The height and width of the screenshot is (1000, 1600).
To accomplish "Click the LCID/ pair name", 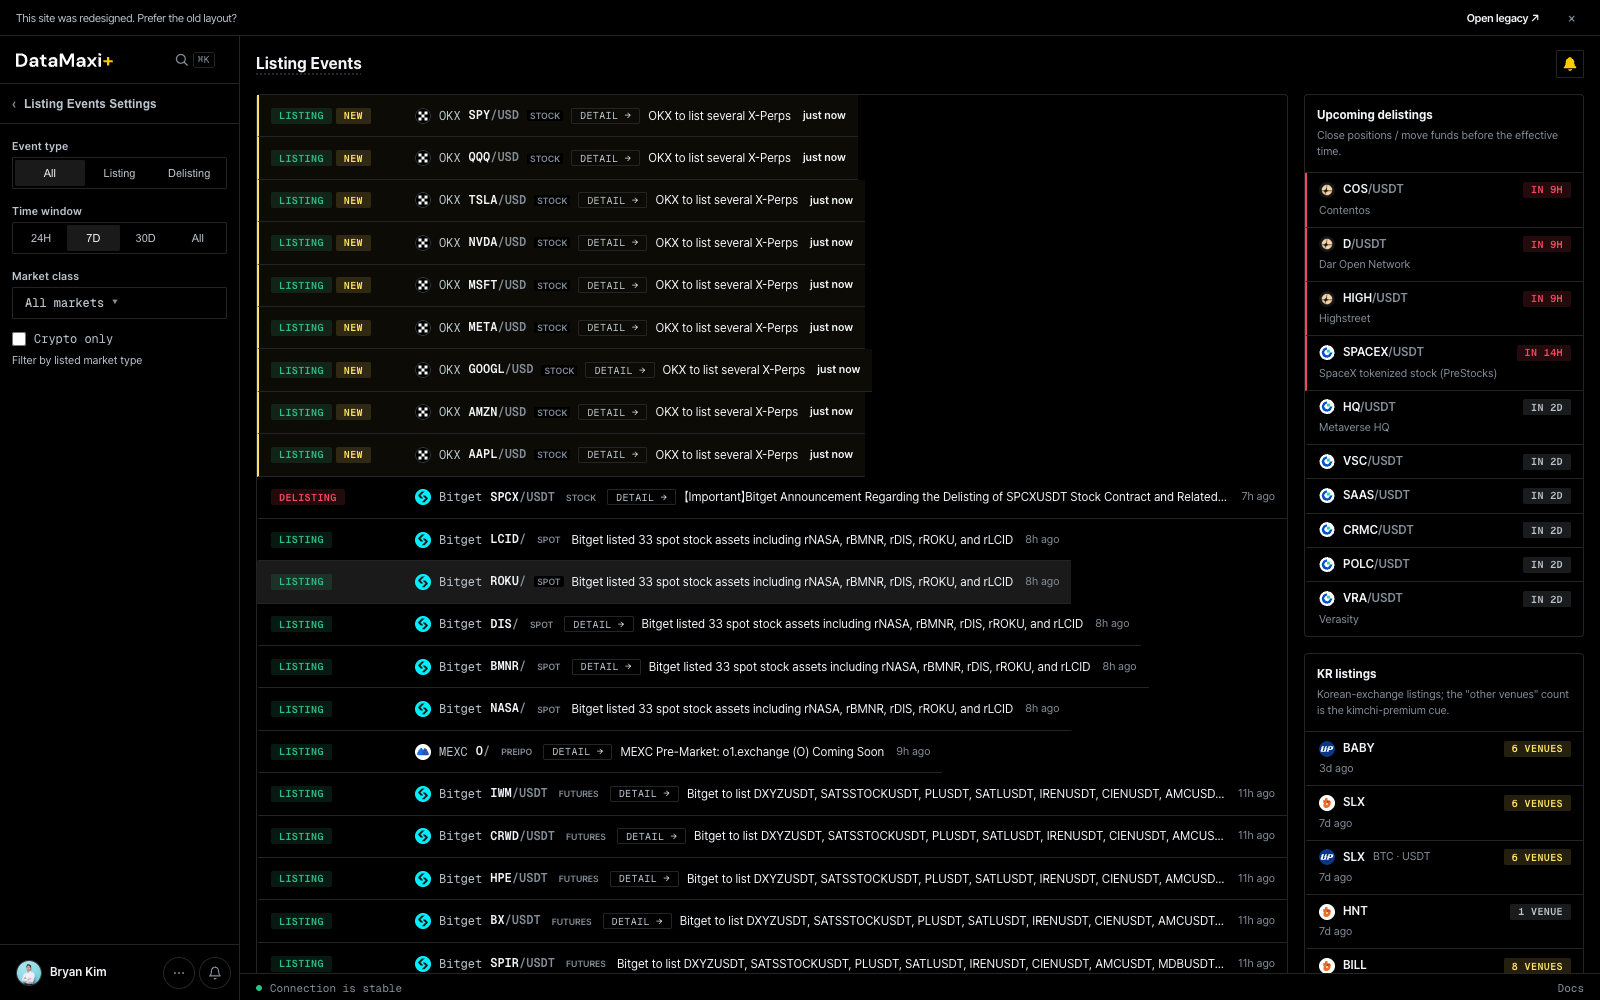I will tap(508, 539).
